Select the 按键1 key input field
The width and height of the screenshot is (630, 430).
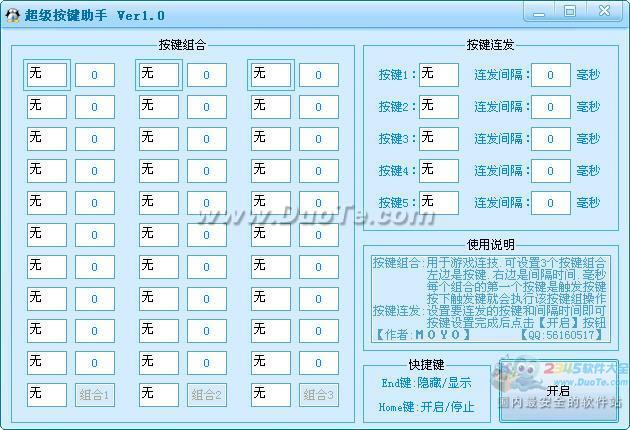tap(439, 75)
